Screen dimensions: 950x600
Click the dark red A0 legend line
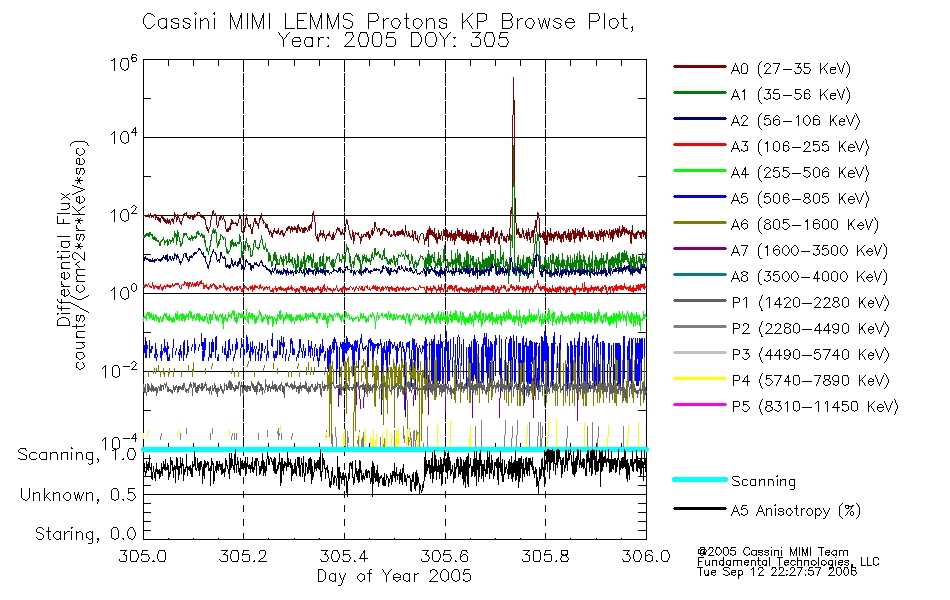tap(699, 67)
